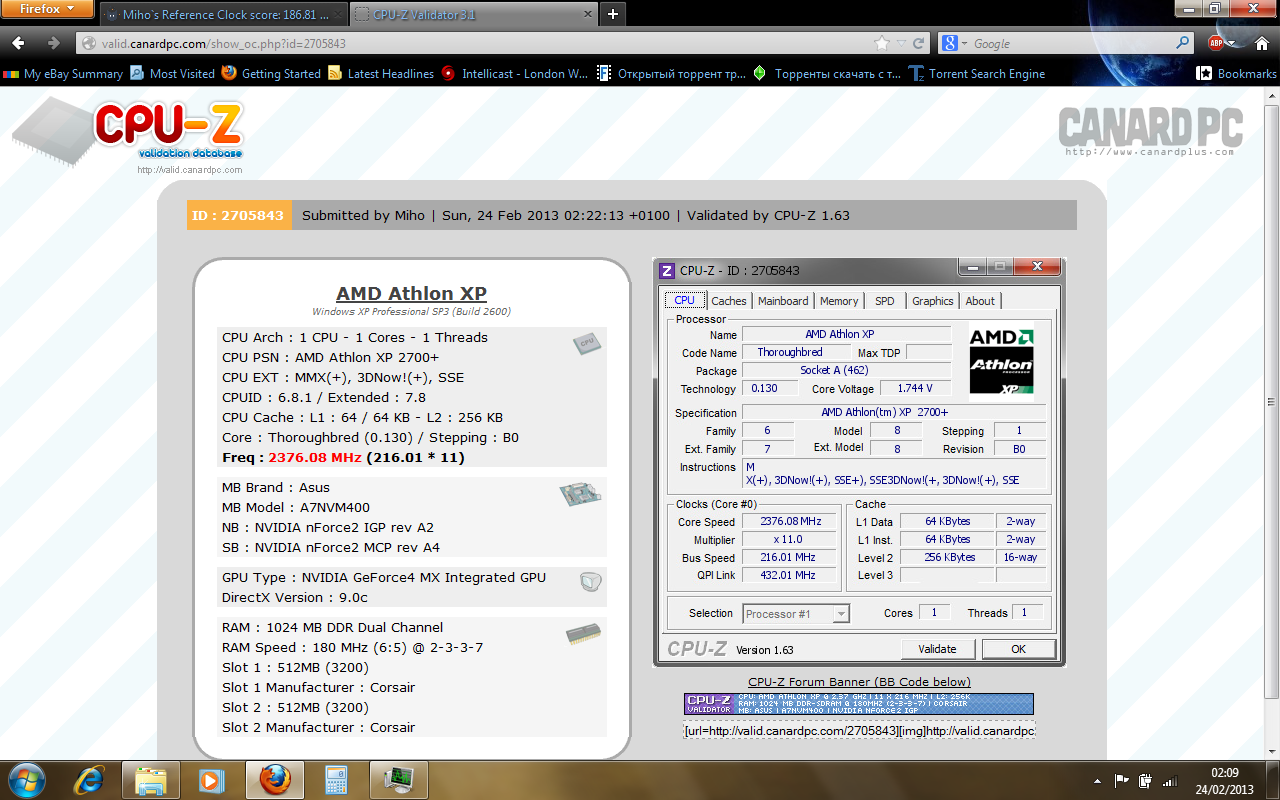This screenshot has width=1280, height=800.
Task: Open the Google search engine selector
Action: 956,43
